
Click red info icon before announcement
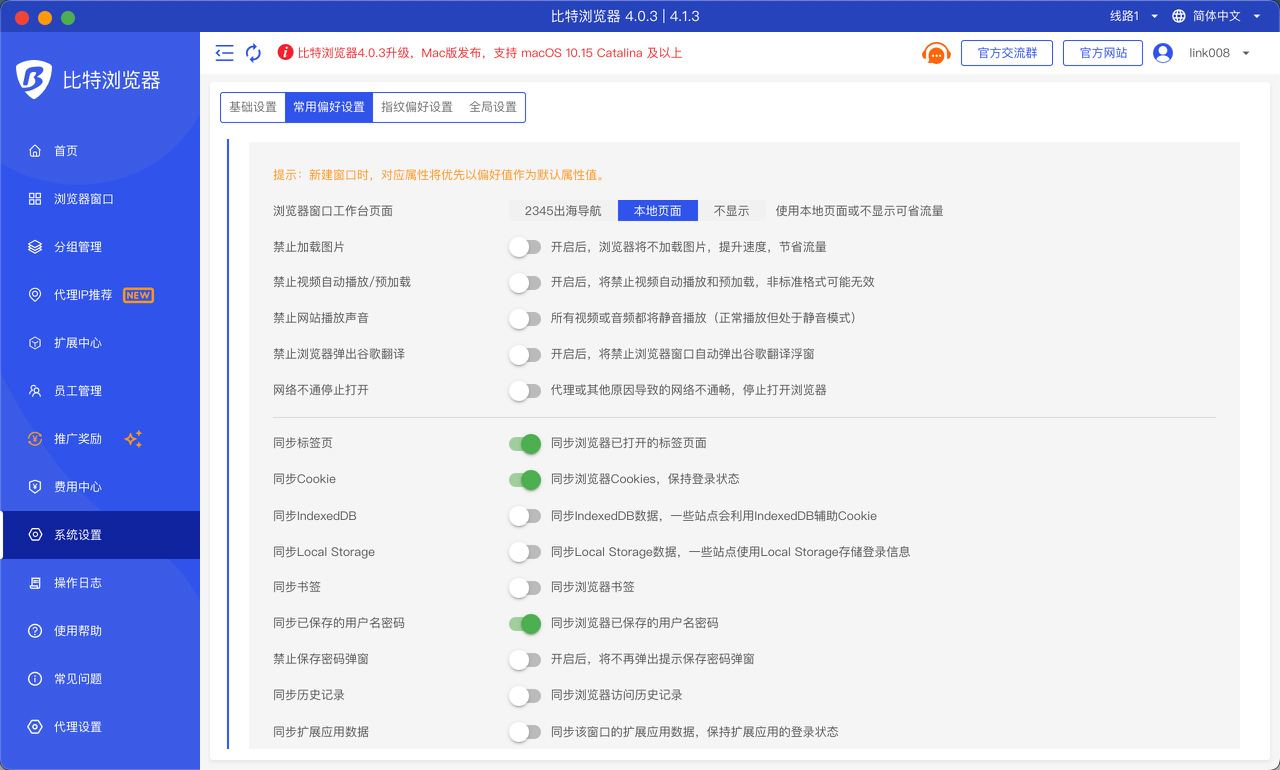(285, 53)
